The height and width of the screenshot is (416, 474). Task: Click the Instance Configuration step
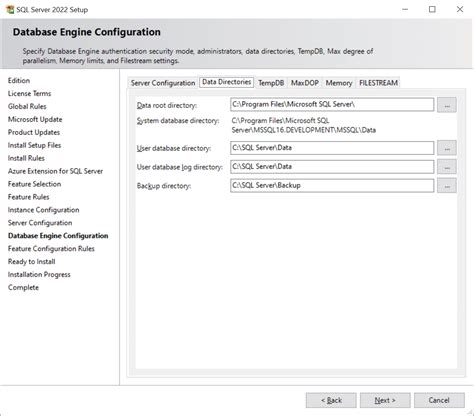pyautogui.click(x=43, y=210)
